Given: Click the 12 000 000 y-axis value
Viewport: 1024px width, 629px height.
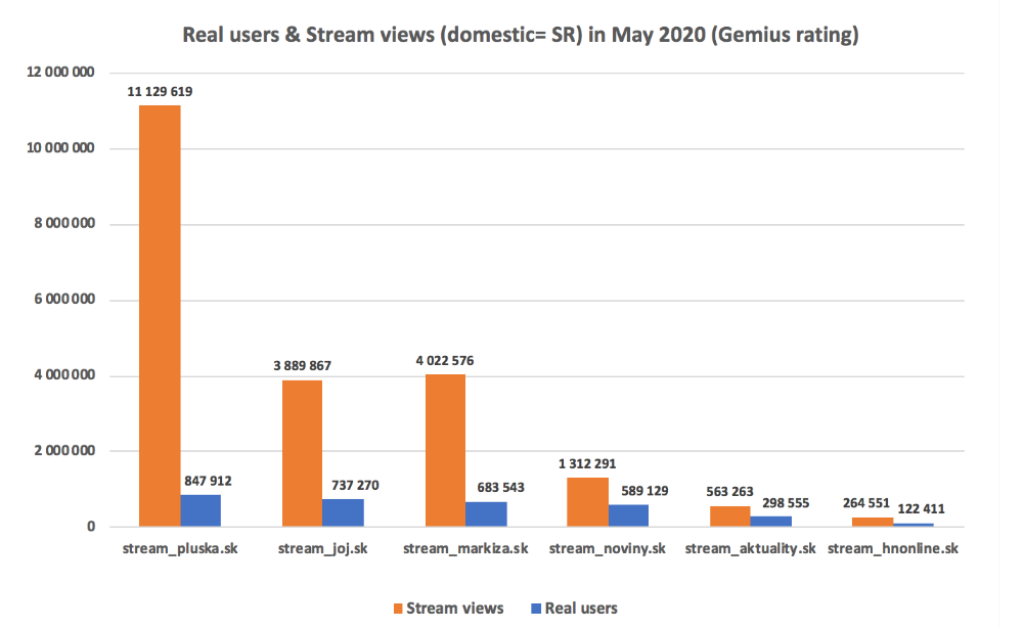Looking at the screenshot, I should [61, 73].
